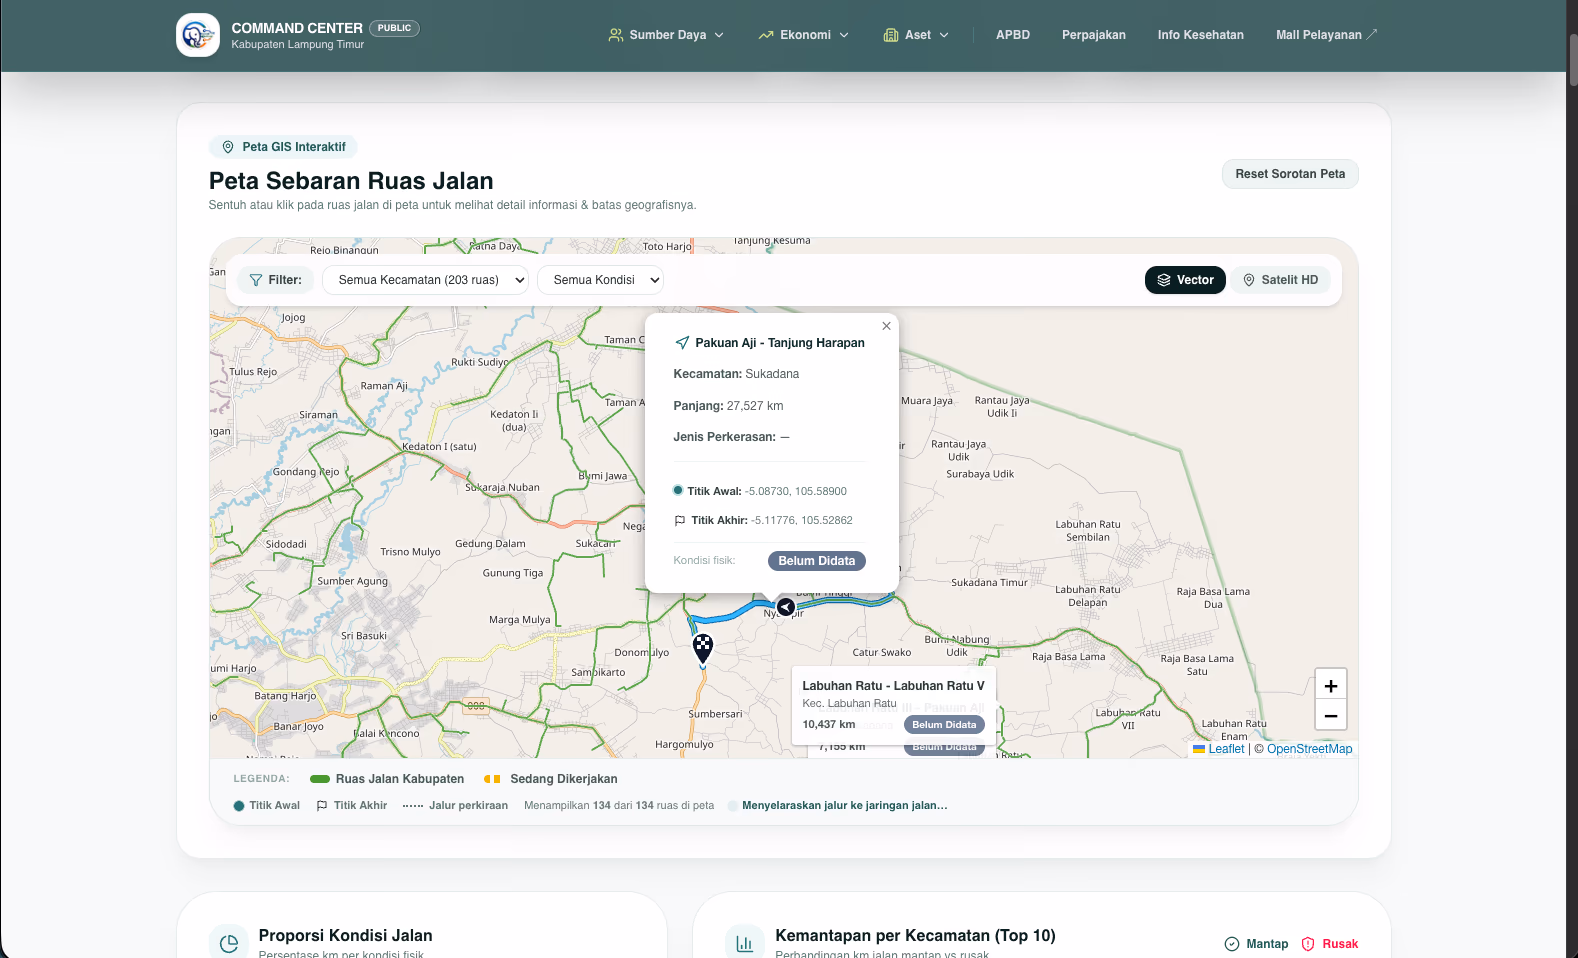This screenshot has width=1578, height=958.
Task: Zoom out on the map
Action: tap(1331, 715)
